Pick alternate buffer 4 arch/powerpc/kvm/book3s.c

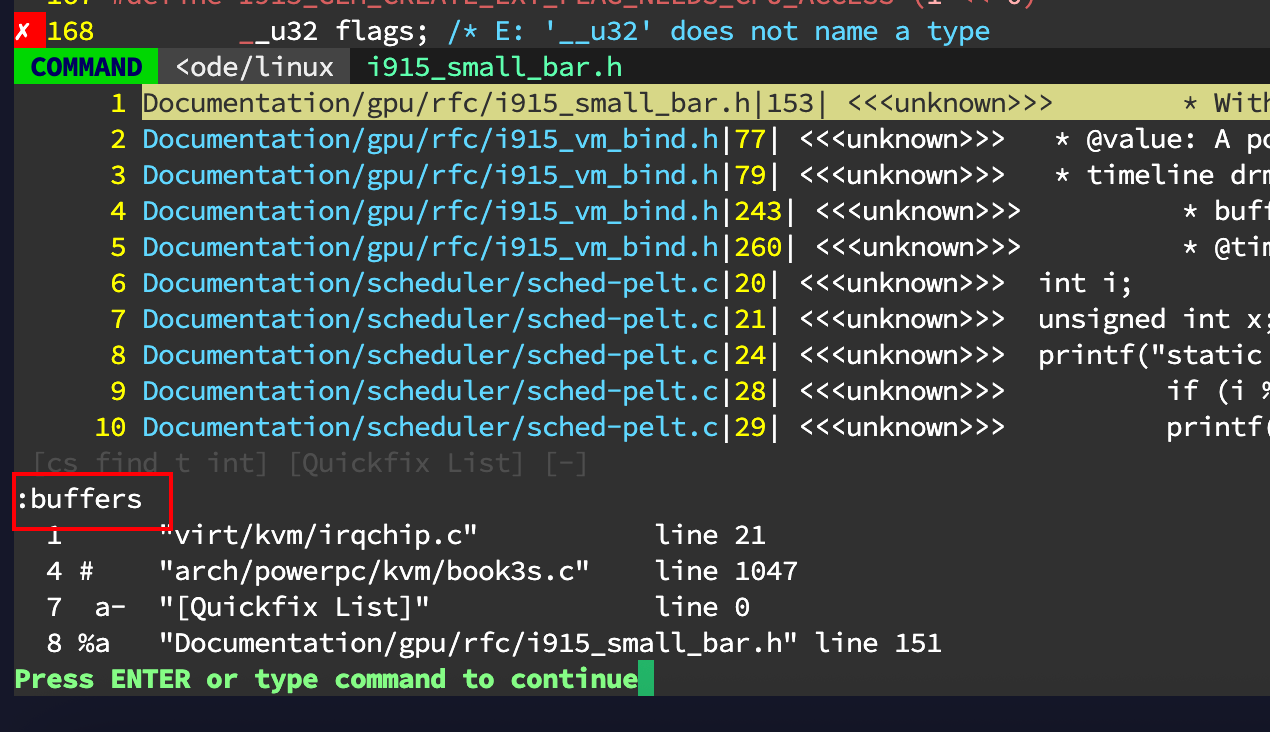click(374, 571)
